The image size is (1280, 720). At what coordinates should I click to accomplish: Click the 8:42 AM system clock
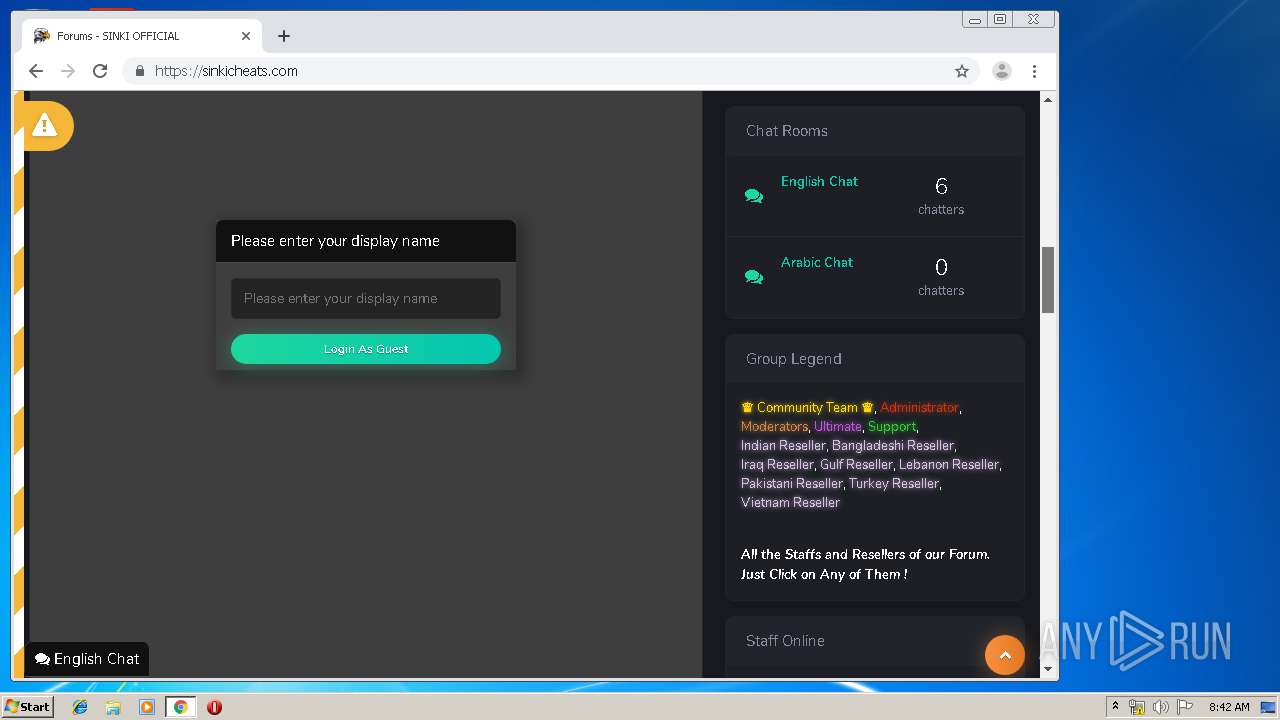(x=1229, y=707)
